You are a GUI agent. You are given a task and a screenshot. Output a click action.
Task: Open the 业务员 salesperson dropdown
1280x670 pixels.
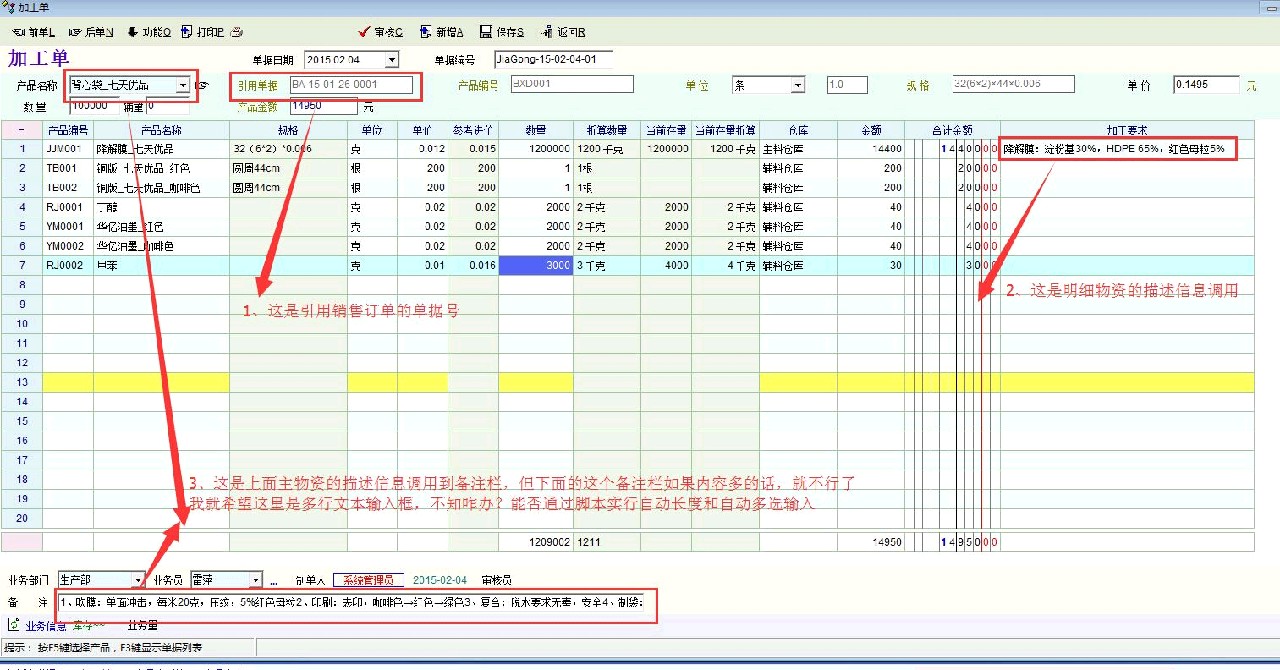tap(257, 580)
